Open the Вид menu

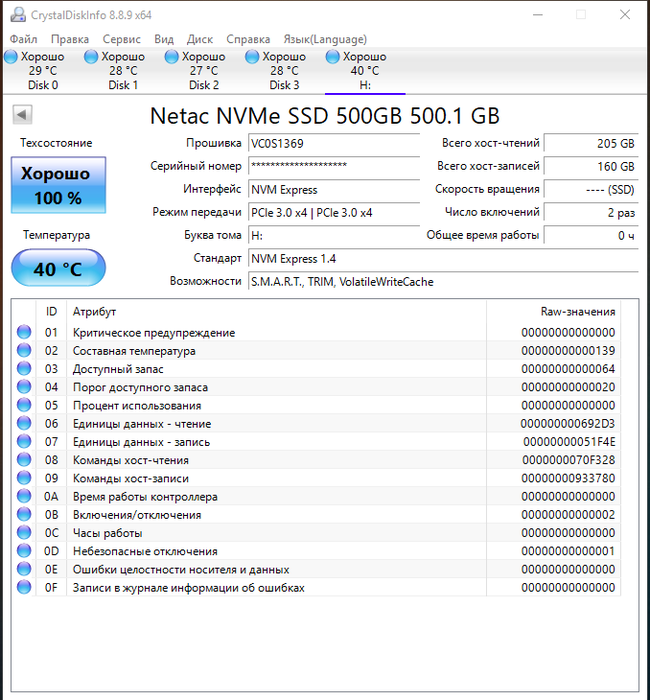(164, 39)
